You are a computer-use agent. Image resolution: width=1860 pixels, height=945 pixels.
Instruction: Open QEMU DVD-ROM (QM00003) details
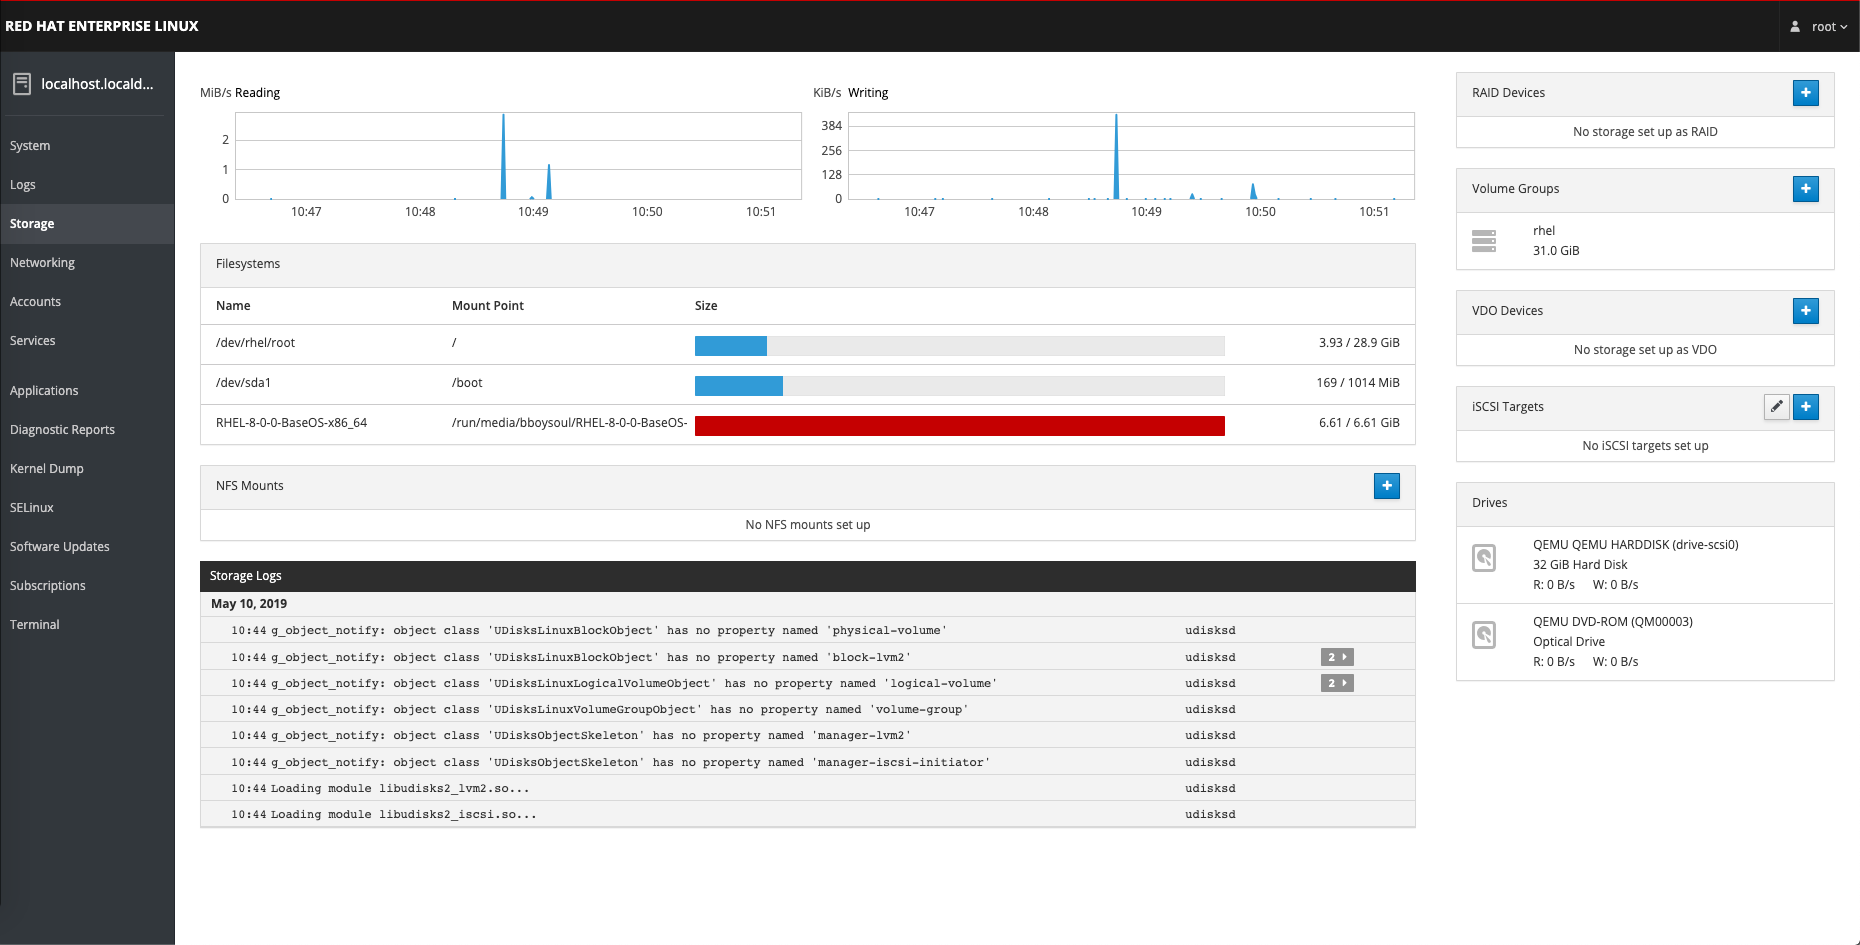(1645, 642)
